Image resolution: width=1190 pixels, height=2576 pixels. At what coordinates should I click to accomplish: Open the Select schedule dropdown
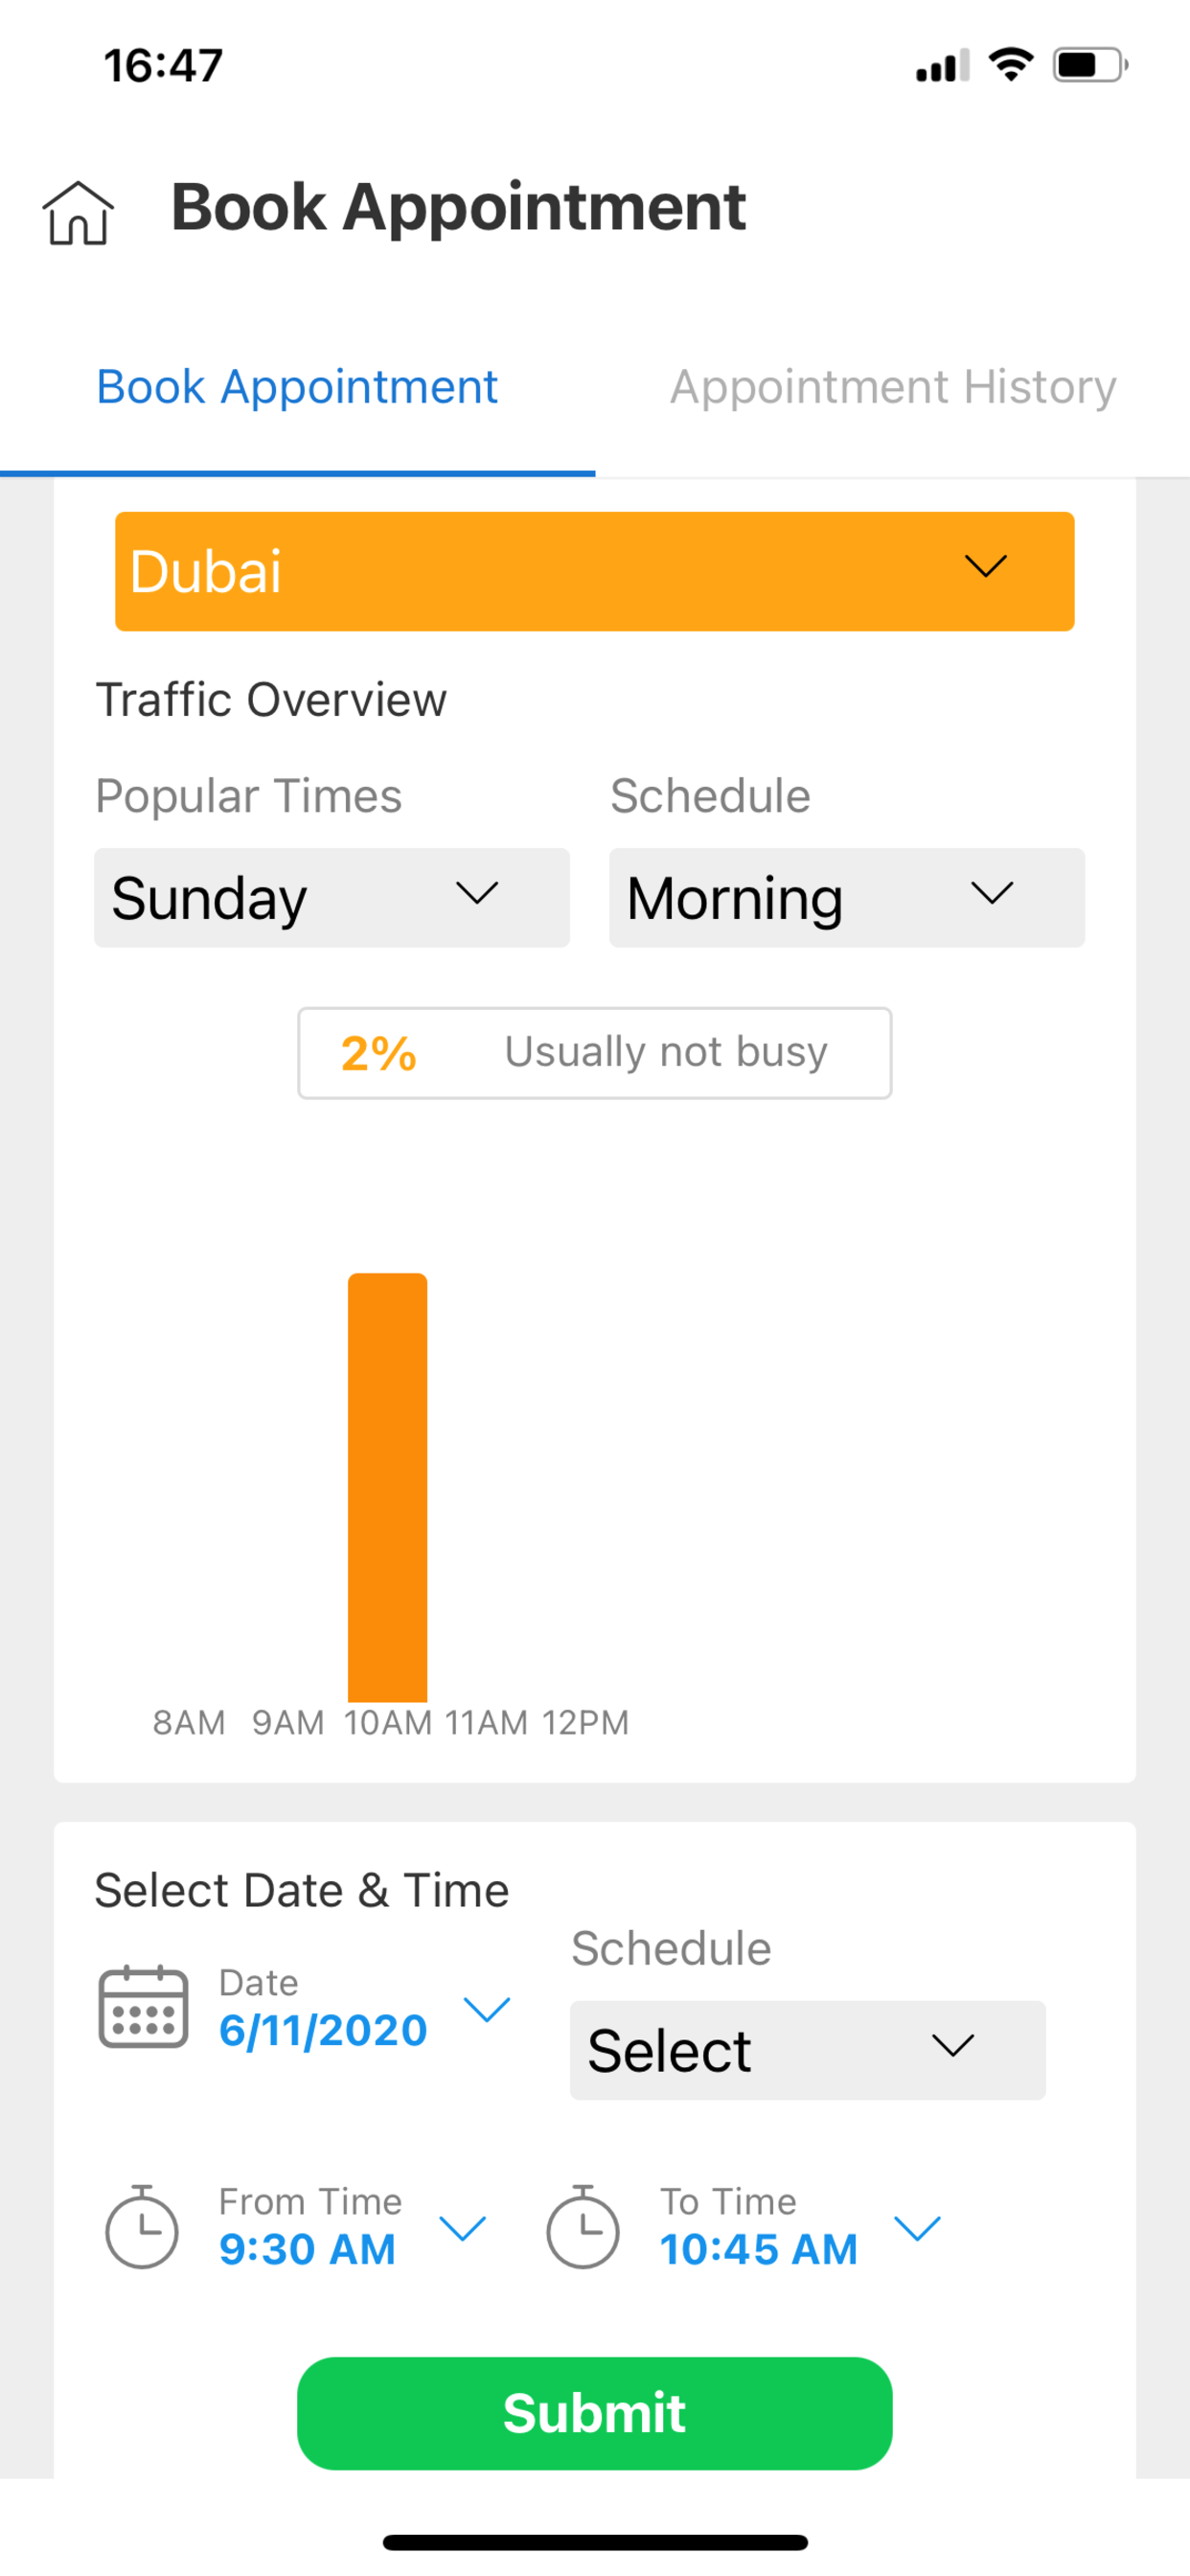808,2050
